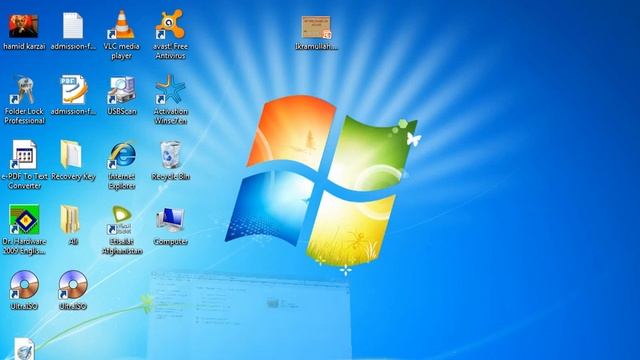The height and width of the screenshot is (360, 640).
Task: Select the Computer desktop icon
Action: tap(170, 220)
